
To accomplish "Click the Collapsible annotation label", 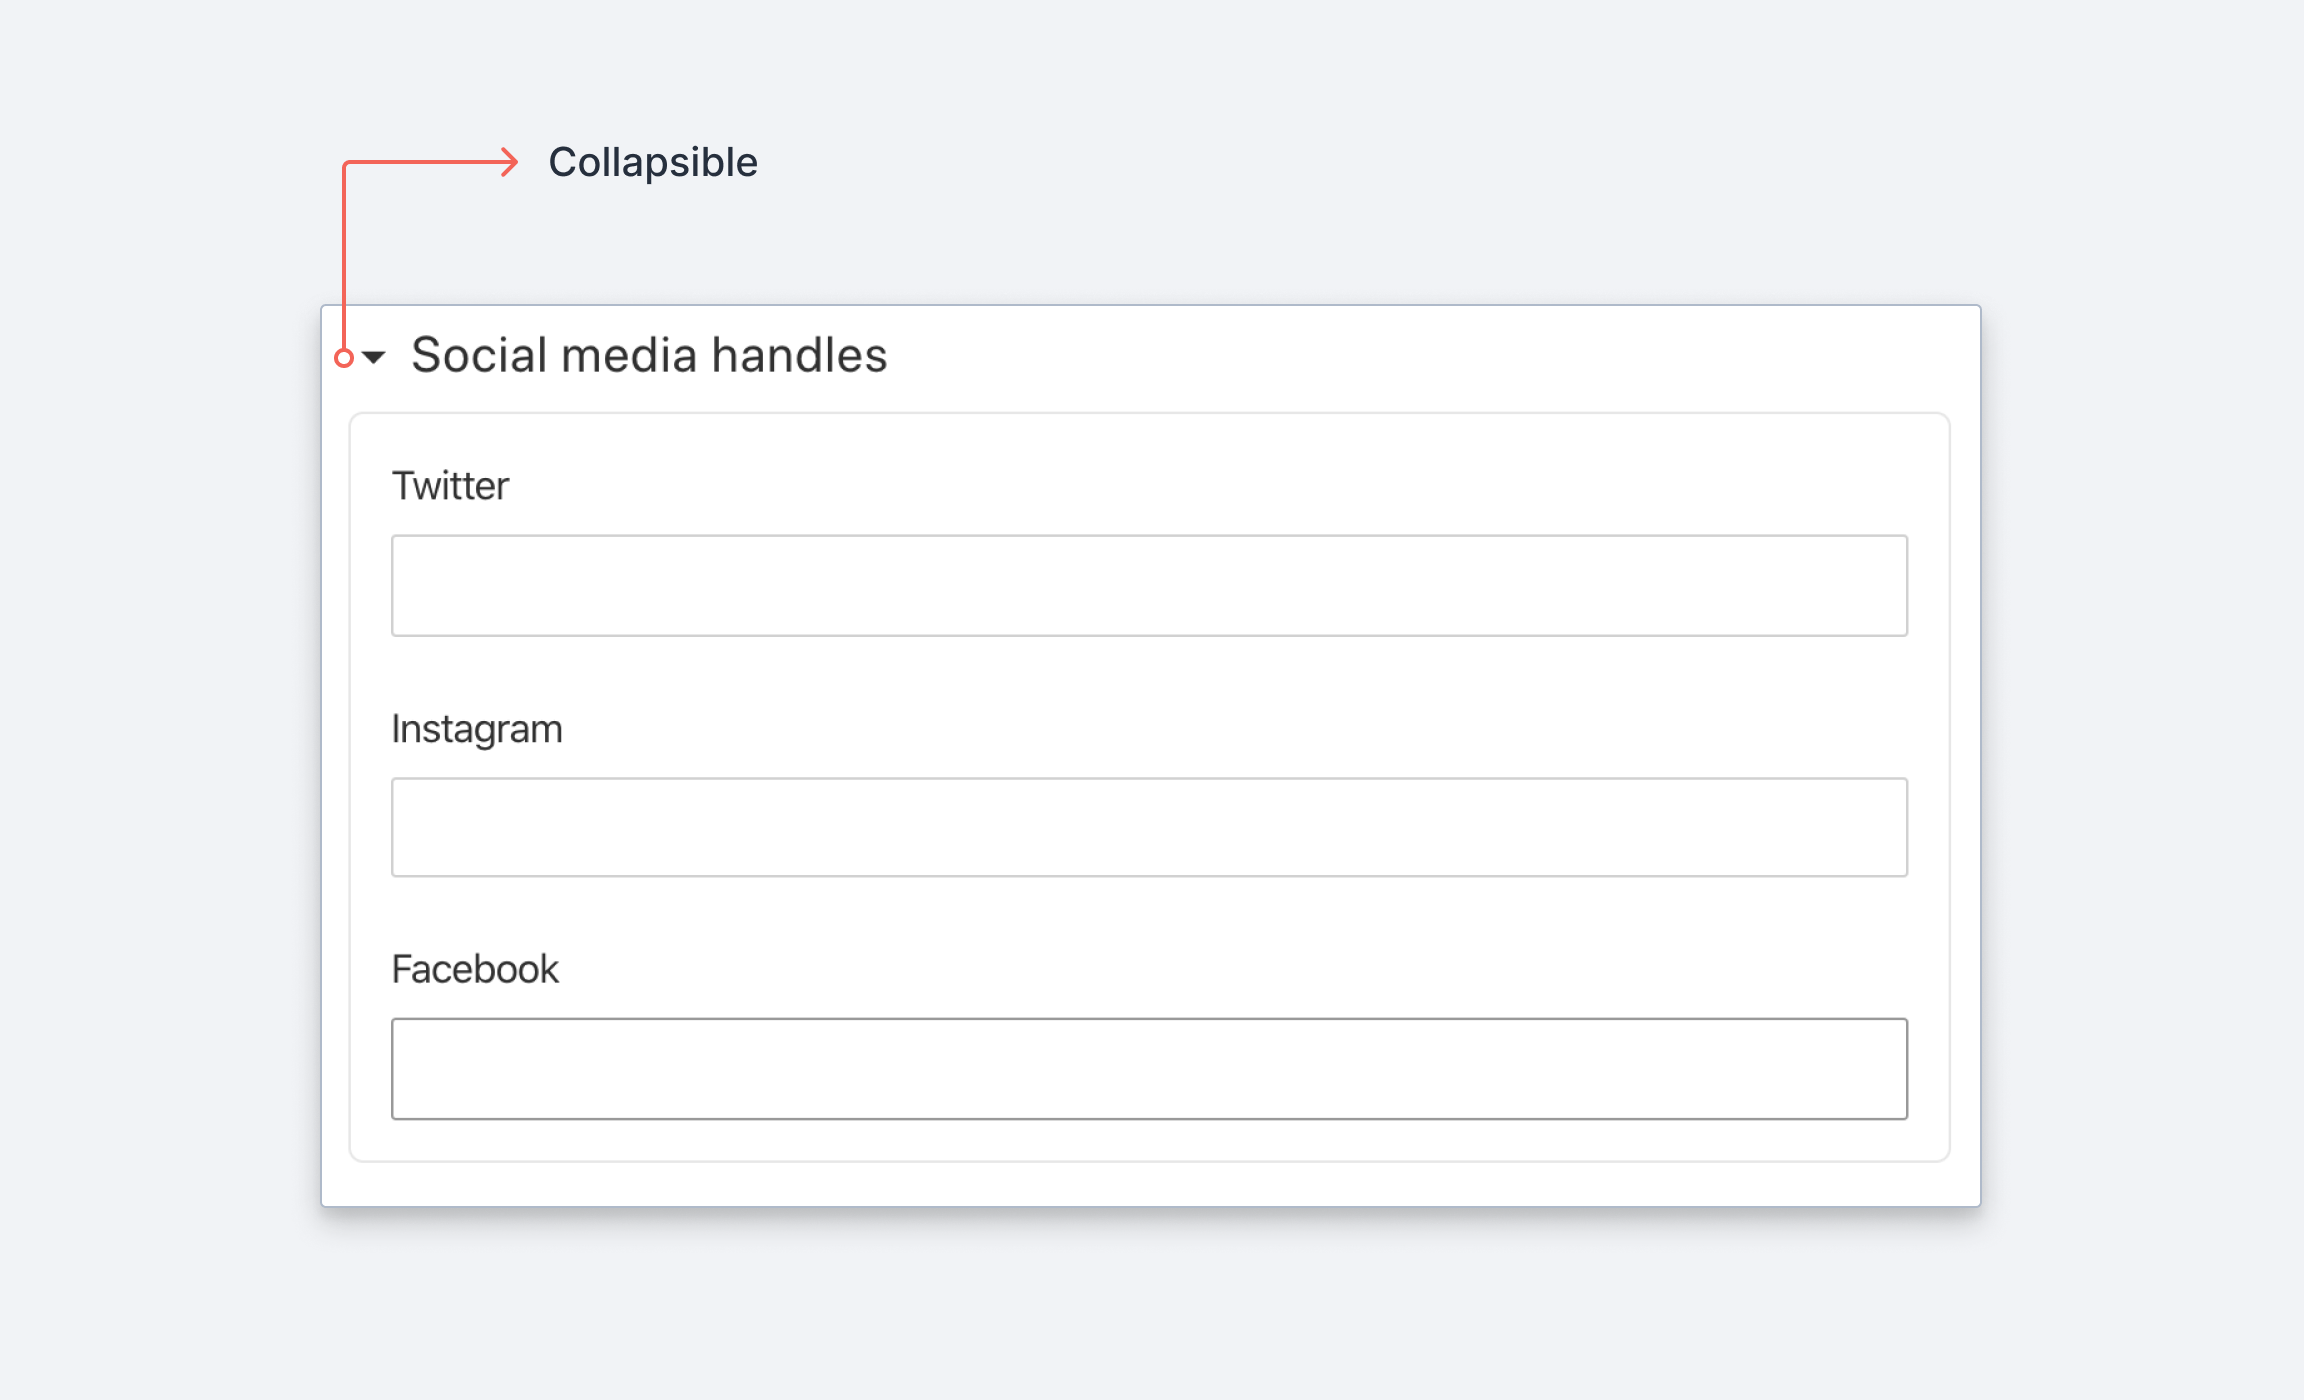I will [x=654, y=161].
